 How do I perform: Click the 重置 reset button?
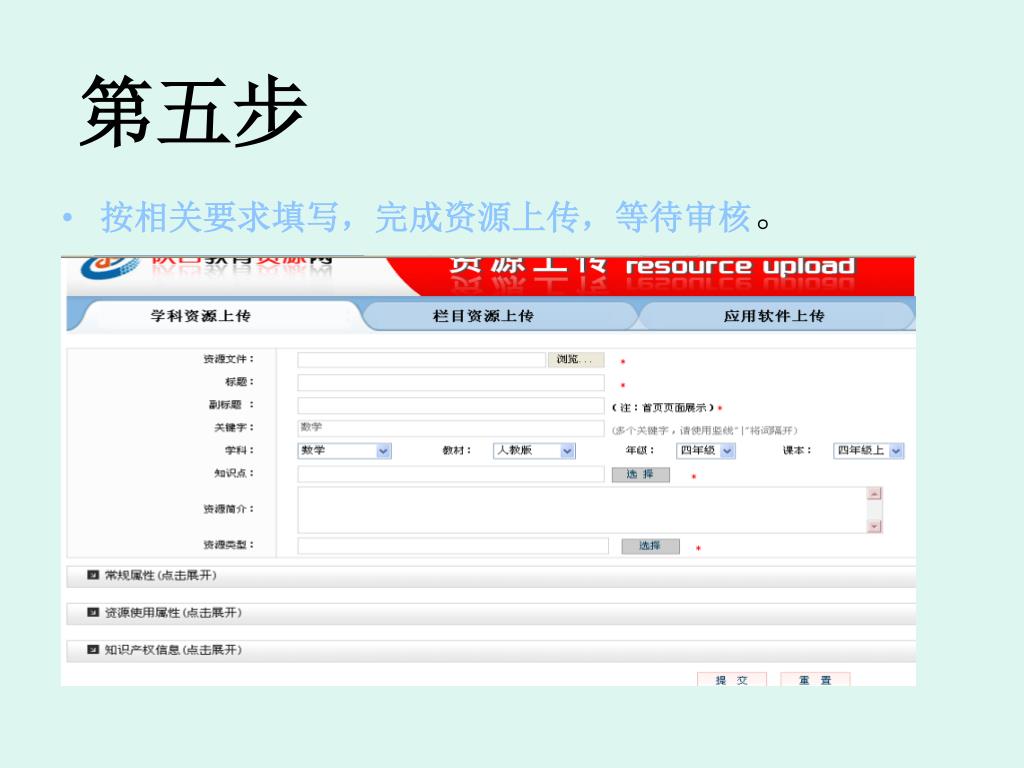[815, 680]
